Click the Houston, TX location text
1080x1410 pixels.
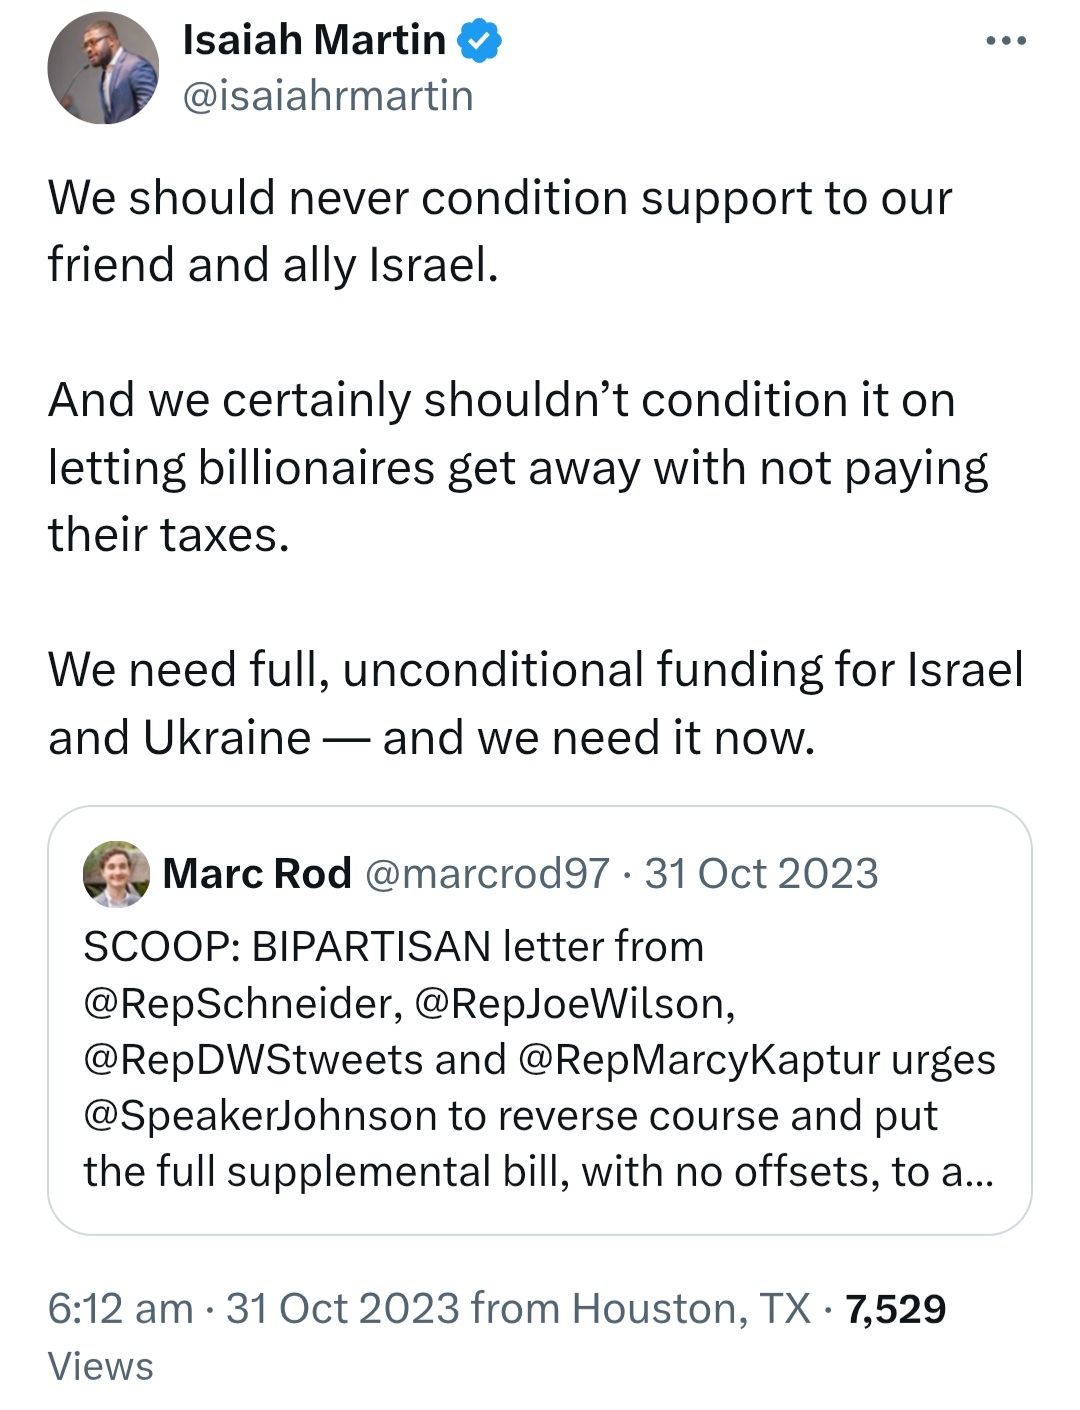[x=691, y=1308]
